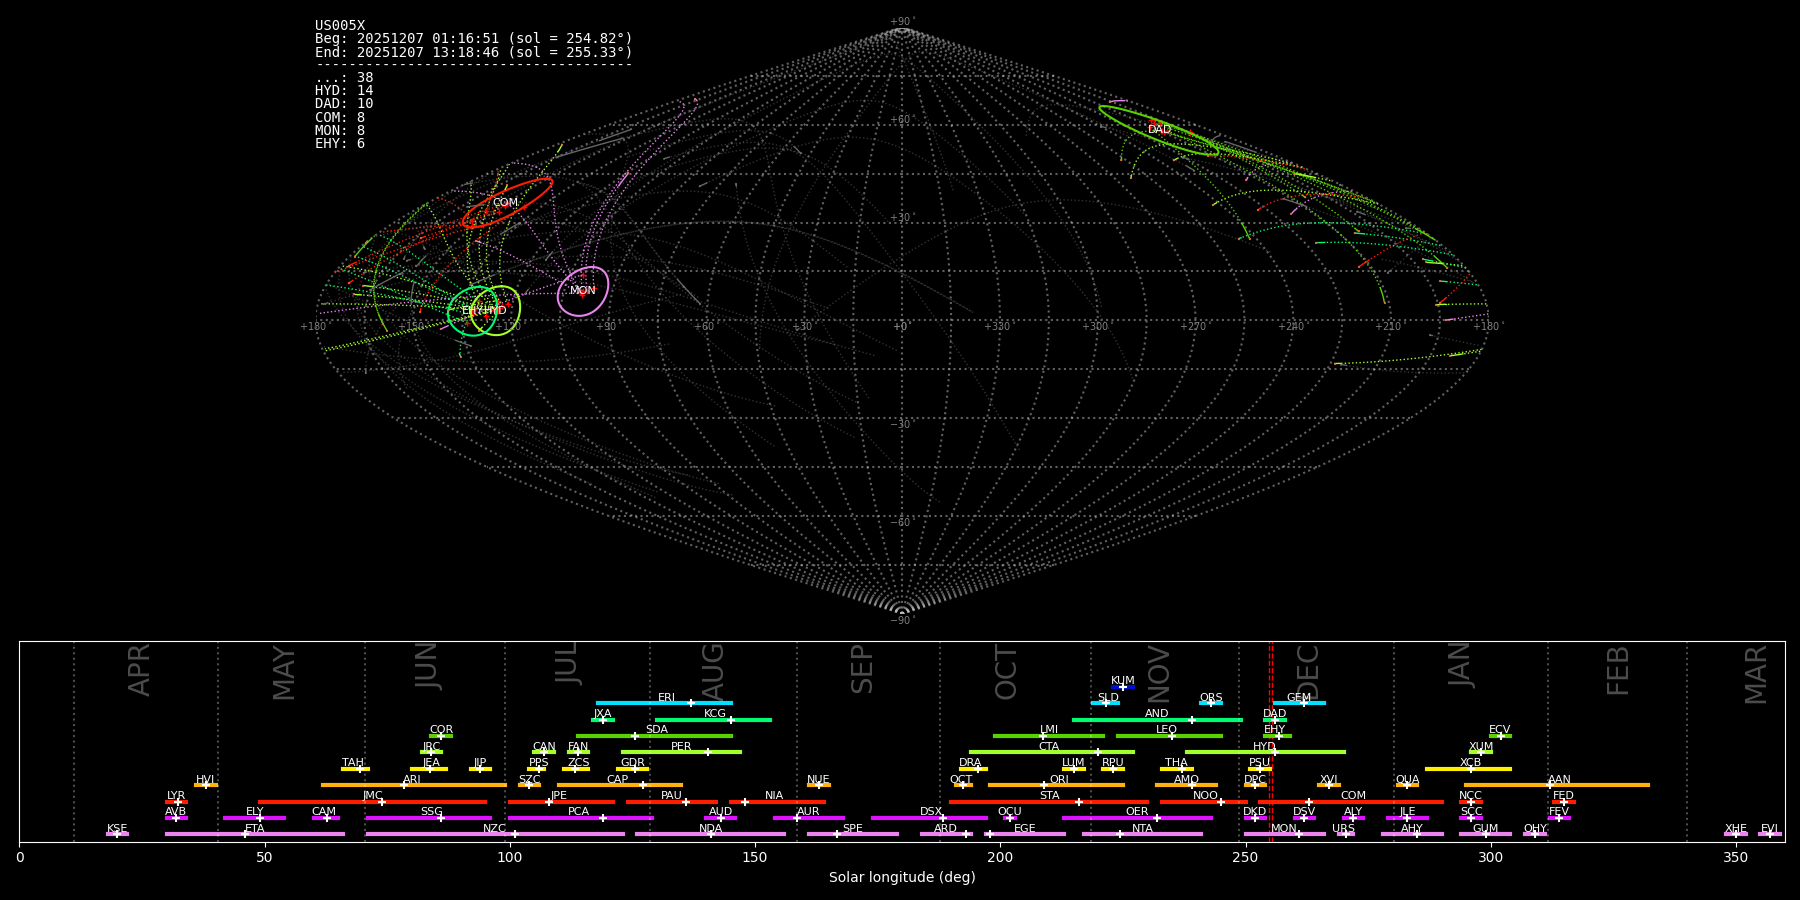This screenshot has width=1800, height=900.
Task: Click the LYR shower label on timeline
Action: point(176,796)
